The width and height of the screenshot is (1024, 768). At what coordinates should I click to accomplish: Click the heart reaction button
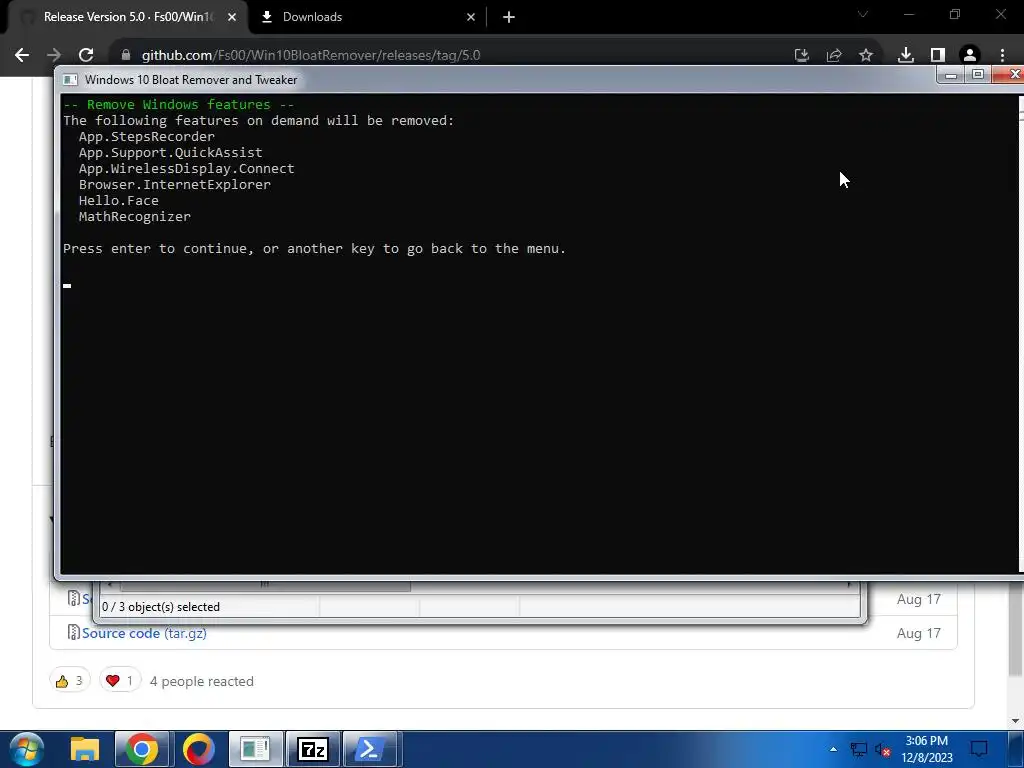point(120,681)
